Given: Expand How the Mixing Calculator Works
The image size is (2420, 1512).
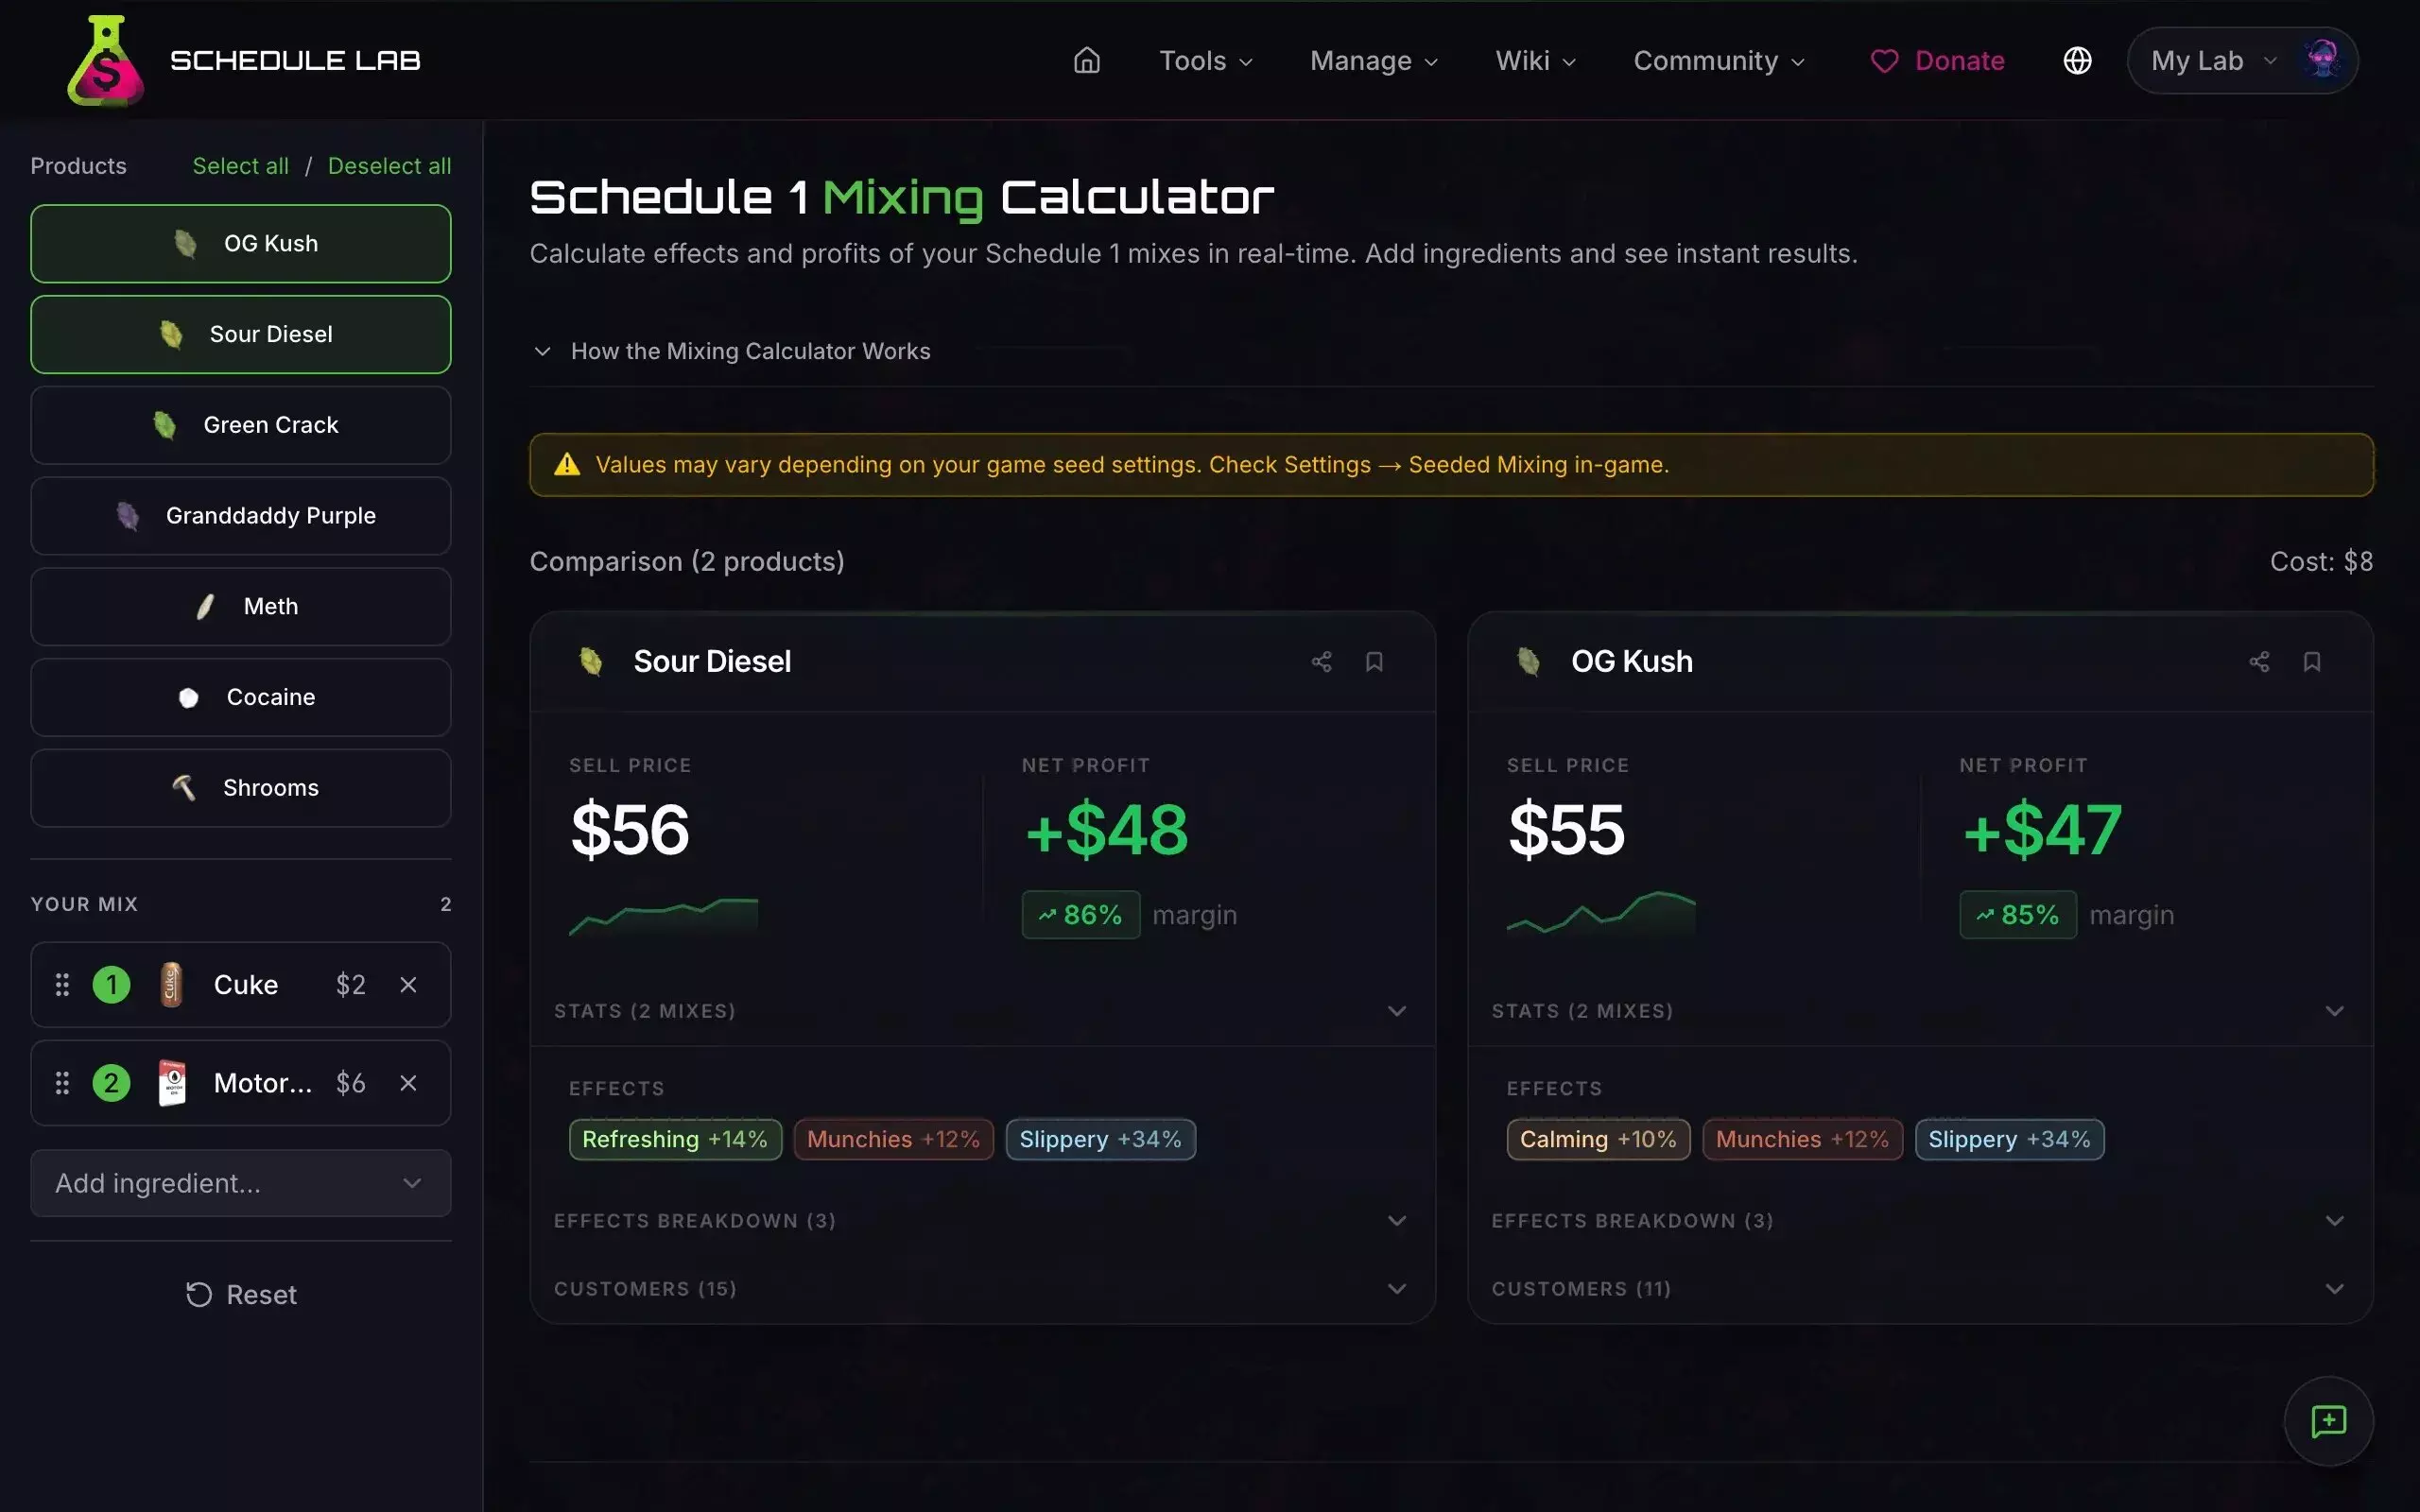Looking at the screenshot, I should [749, 351].
